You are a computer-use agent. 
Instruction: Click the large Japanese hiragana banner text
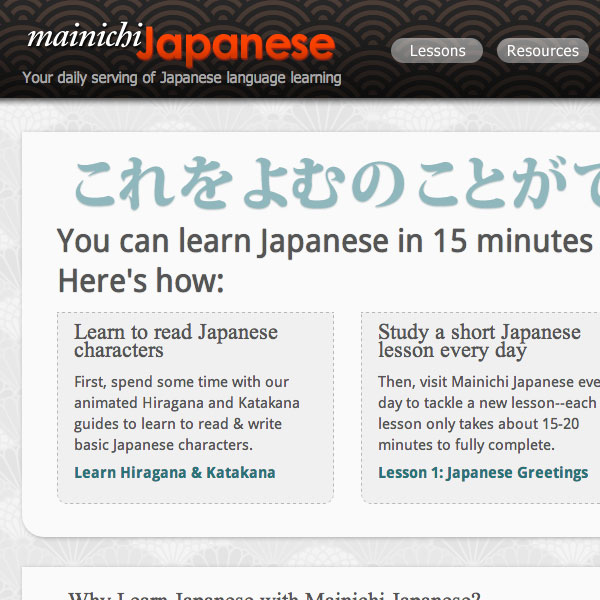pyautogui.click(x=338, y=183)
